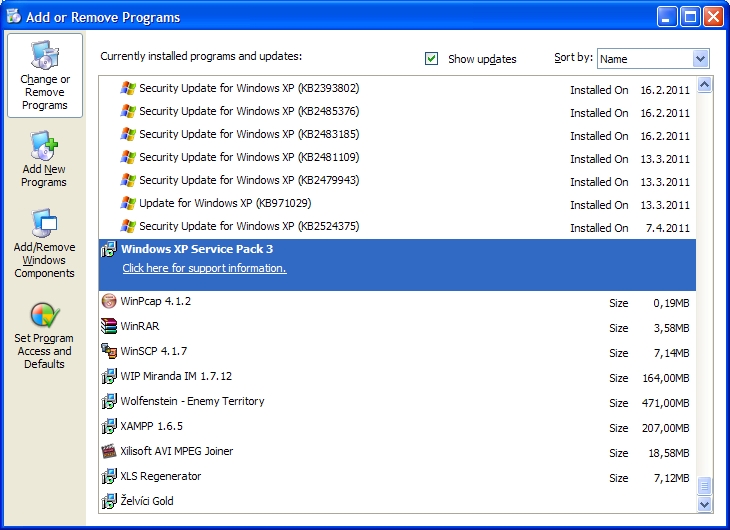730x530 pixels.
Task: Select Xilisoft AVI MPEG Joiner entry
Action: coord(397,451)
